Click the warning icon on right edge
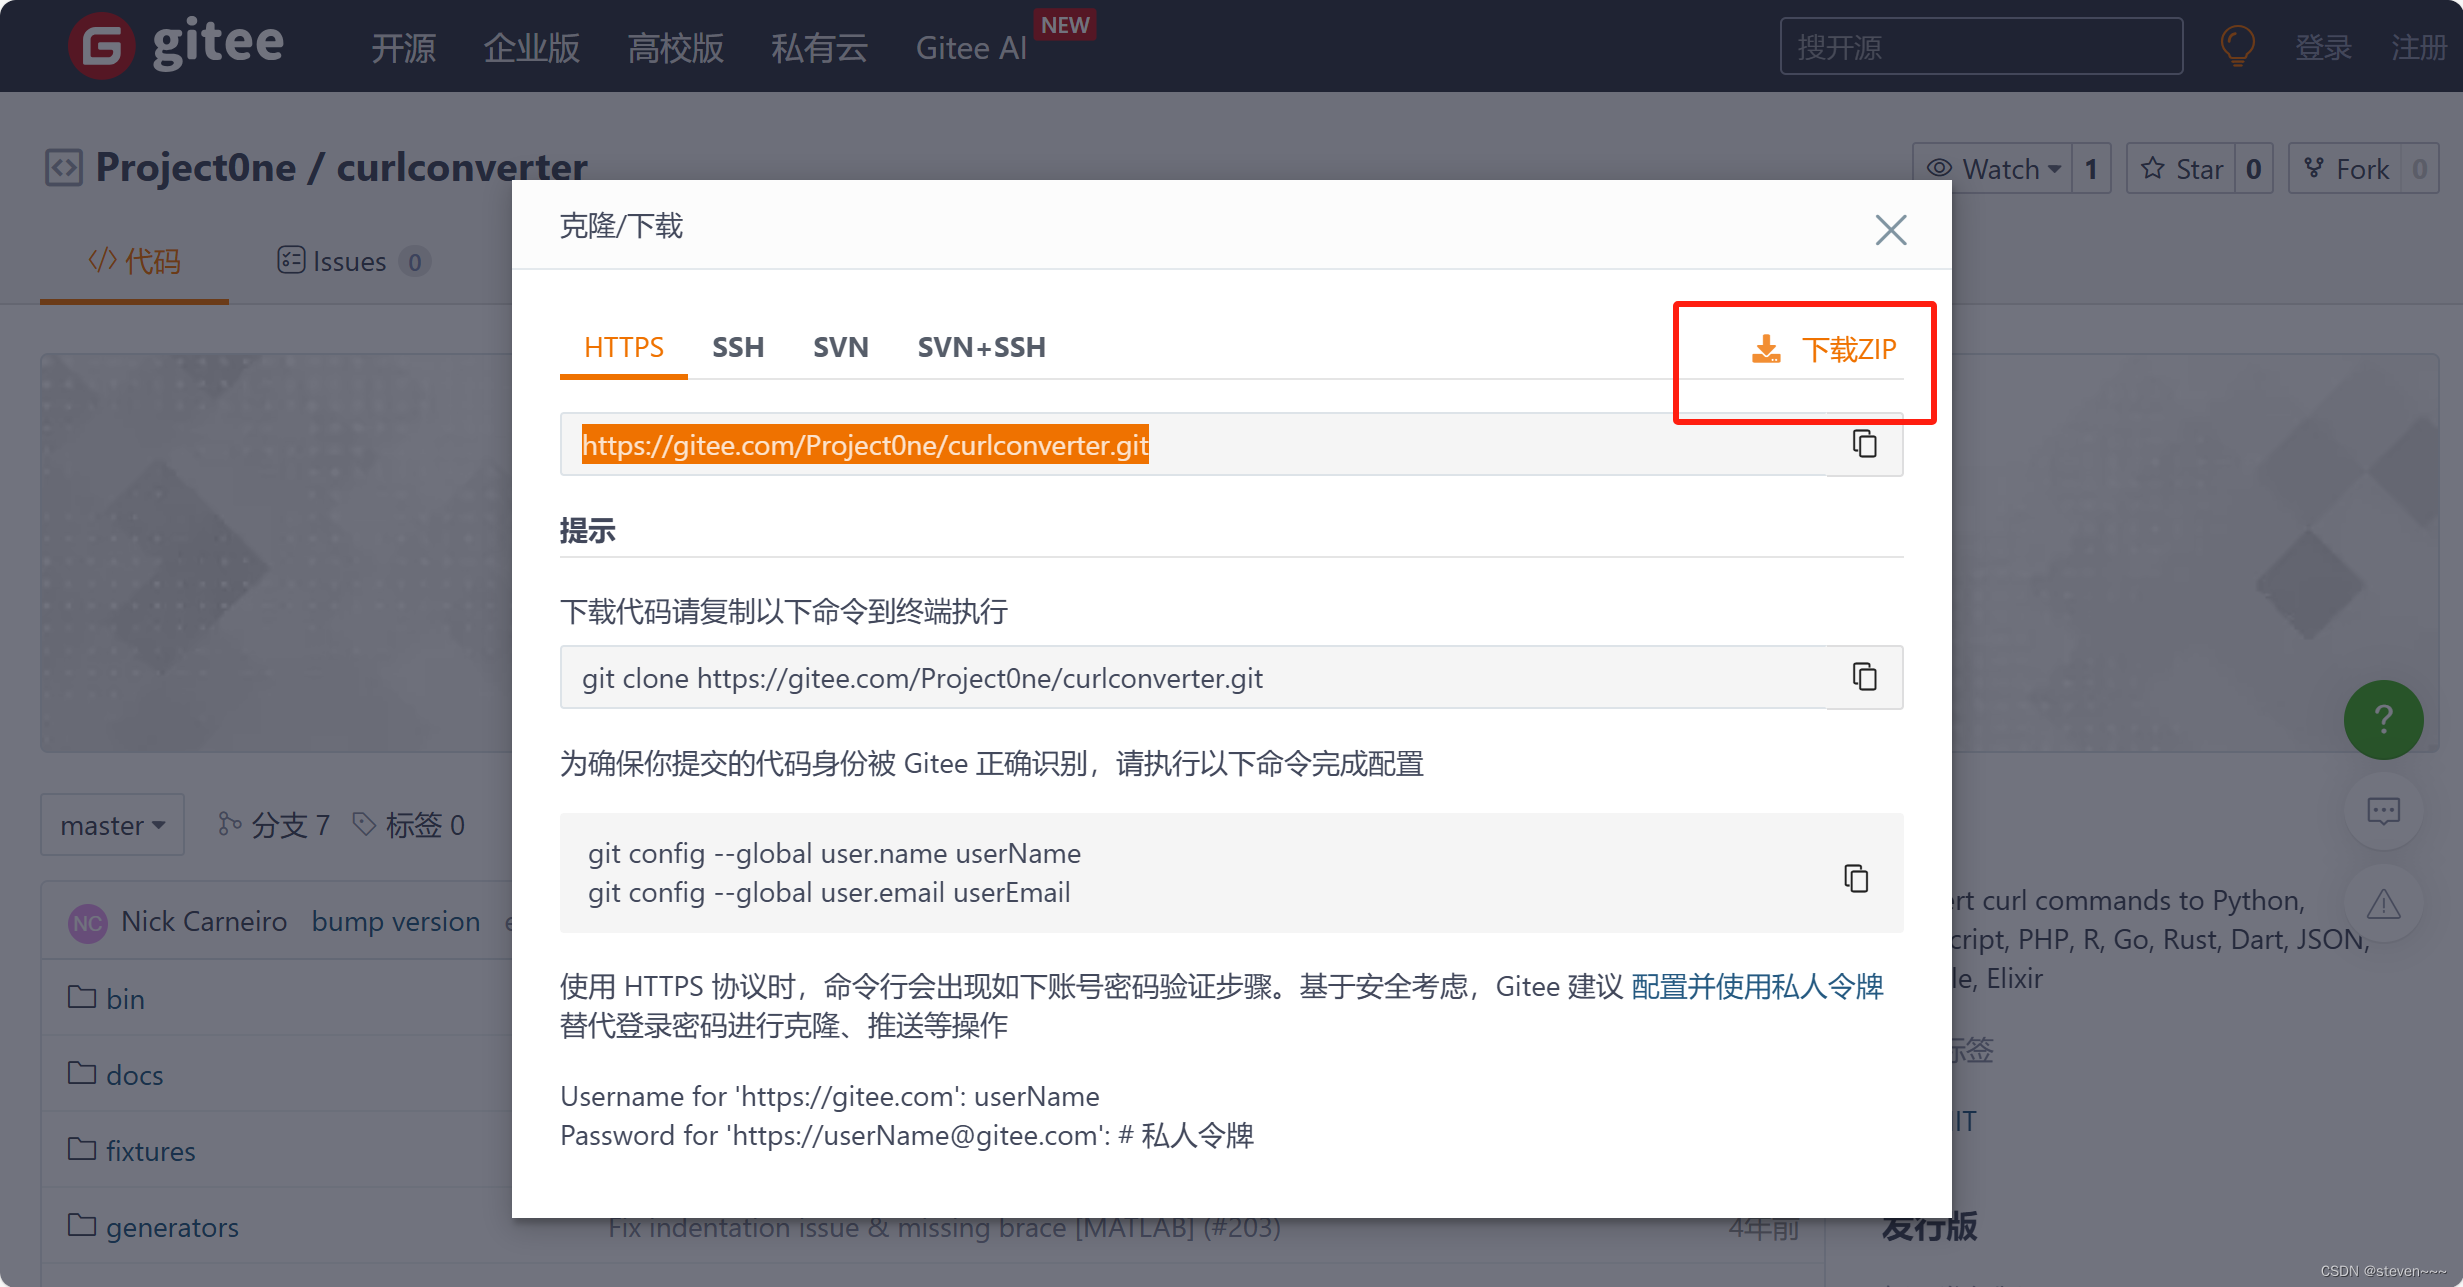Viewport: 2463px width, 1287px height. (2385, 905)
